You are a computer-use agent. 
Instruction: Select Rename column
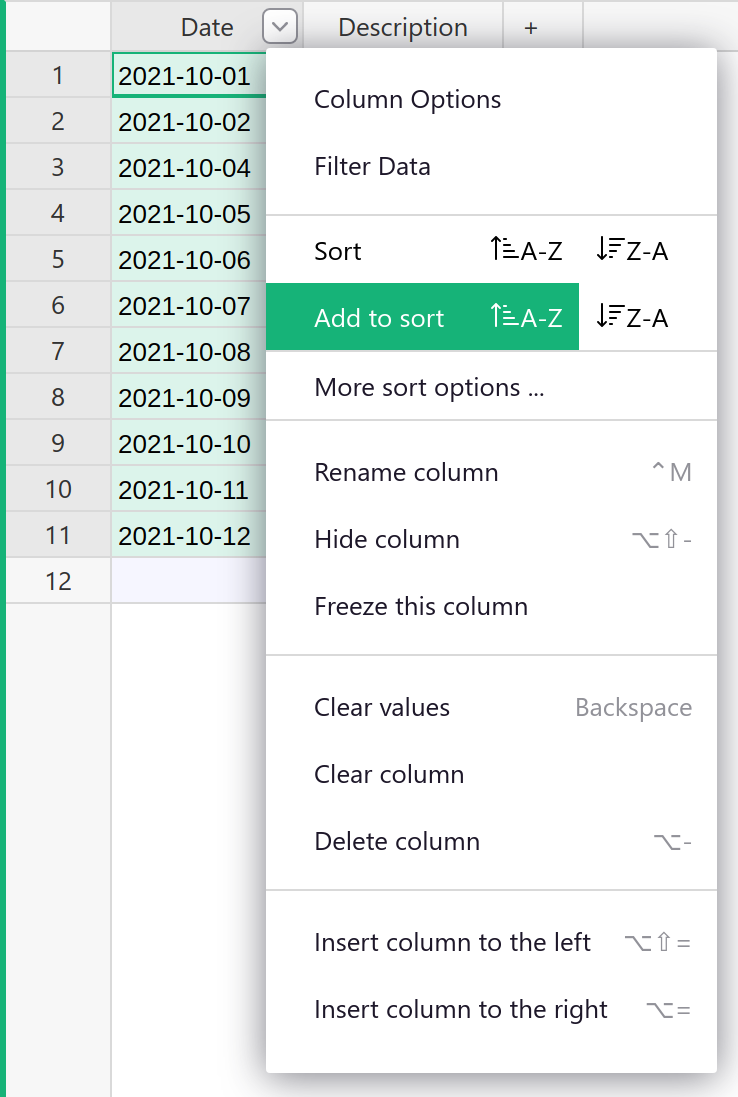click(x=406, y=472)
